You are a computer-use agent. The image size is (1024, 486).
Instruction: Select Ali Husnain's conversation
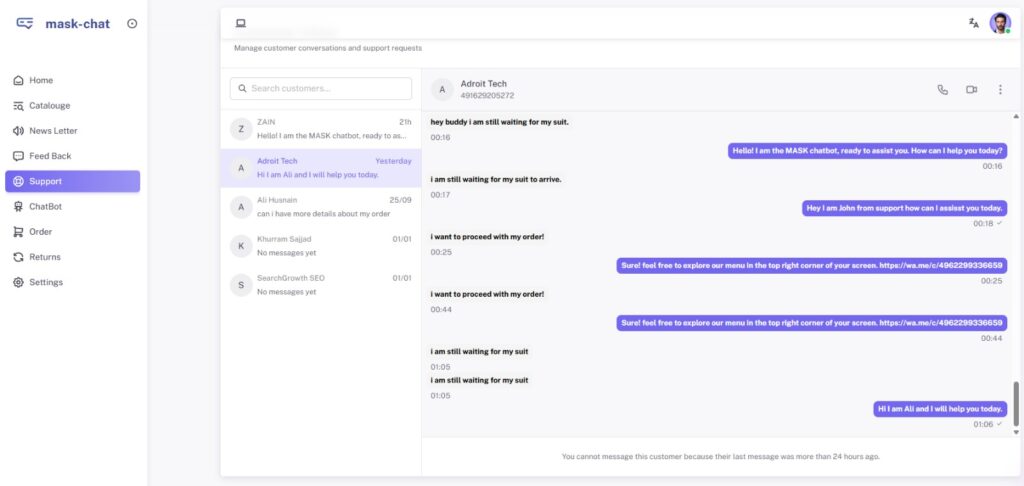pyautogui.click(x=320, y=206)
